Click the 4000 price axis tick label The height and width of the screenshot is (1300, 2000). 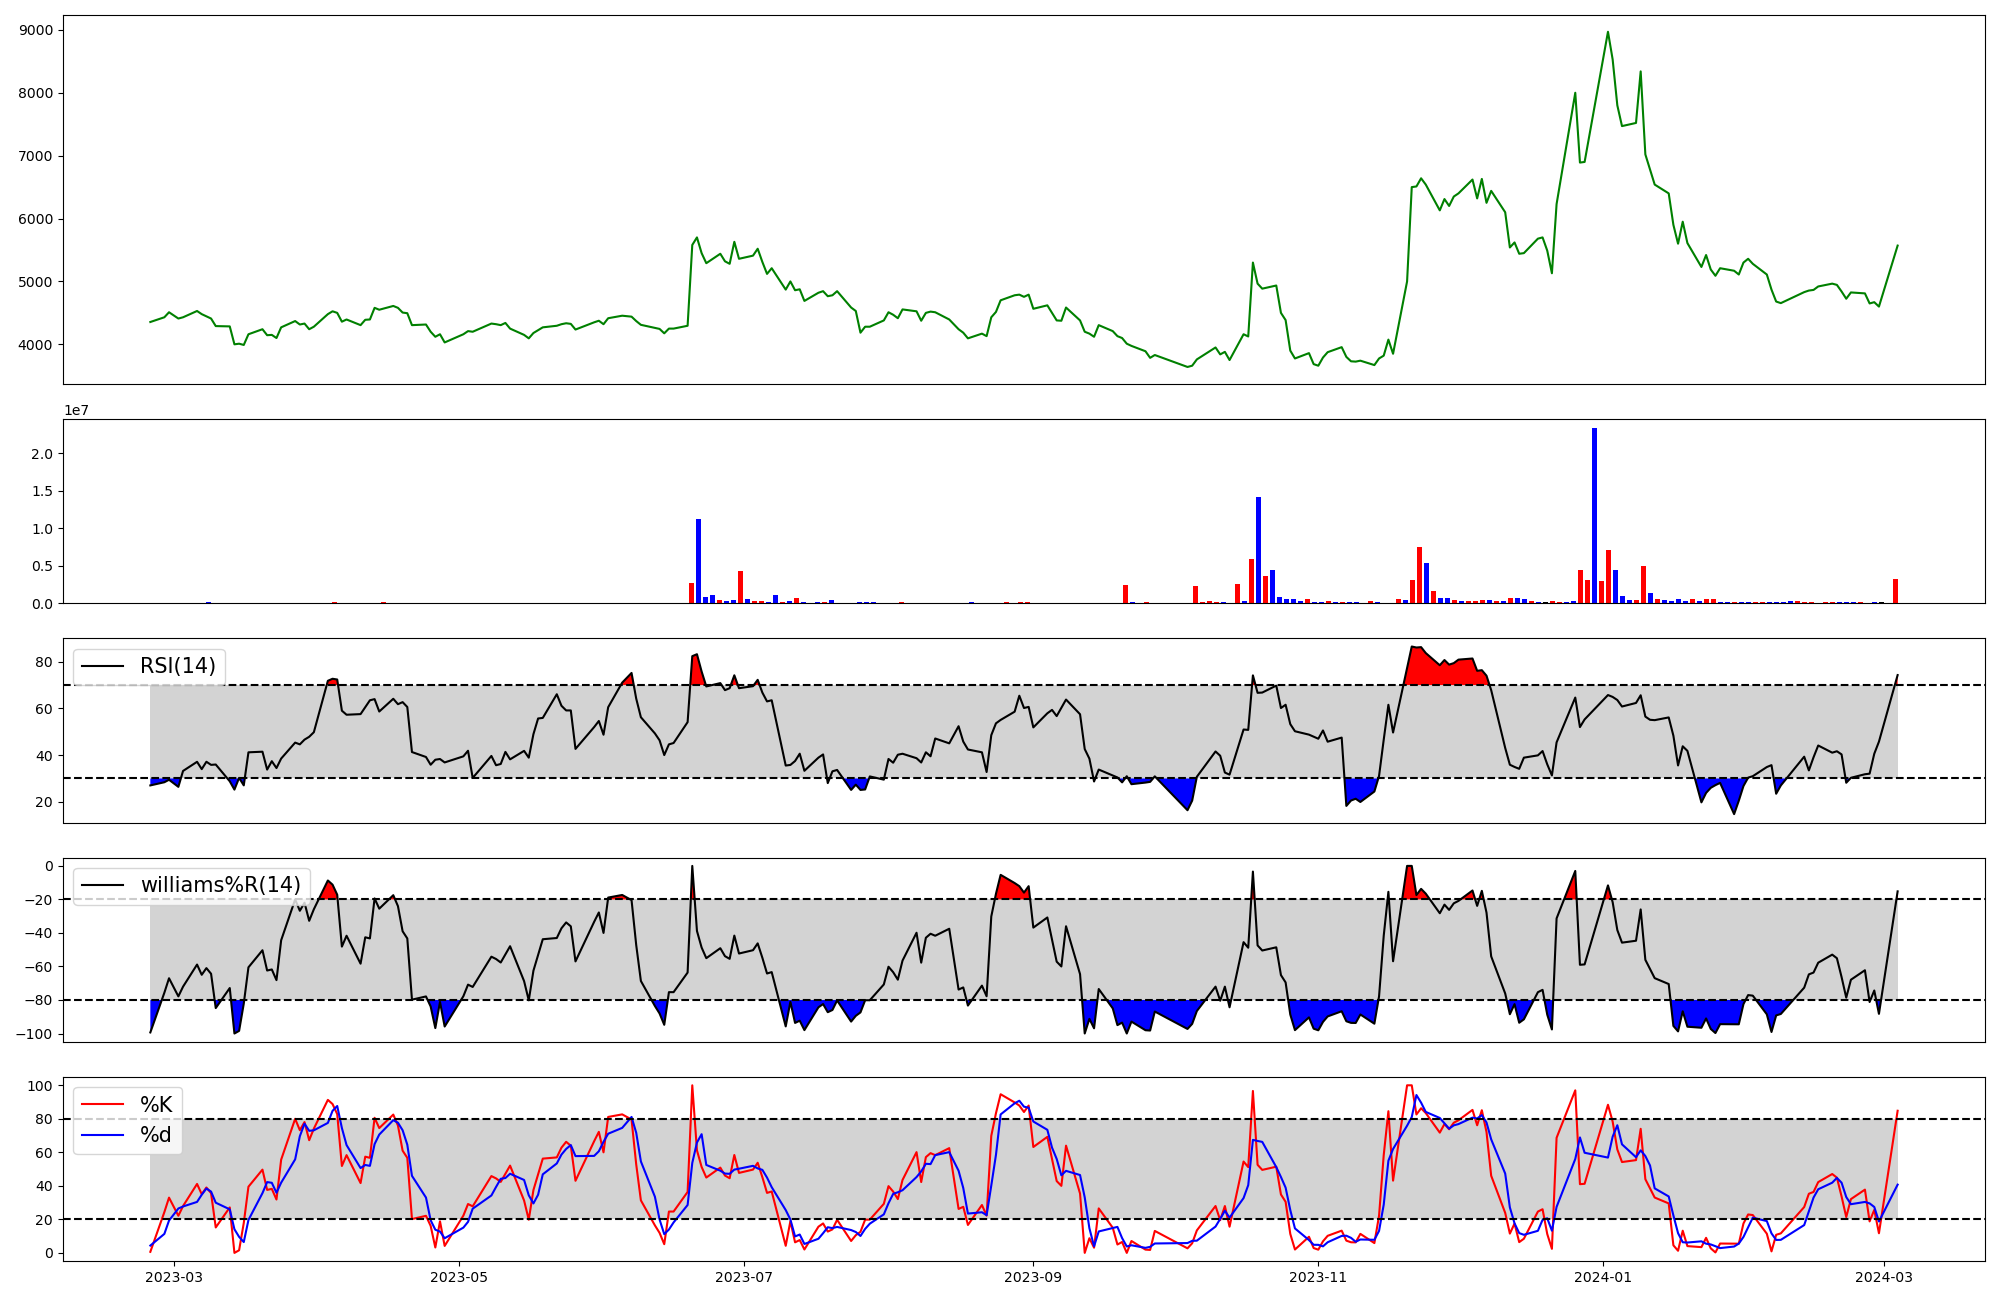37,345
